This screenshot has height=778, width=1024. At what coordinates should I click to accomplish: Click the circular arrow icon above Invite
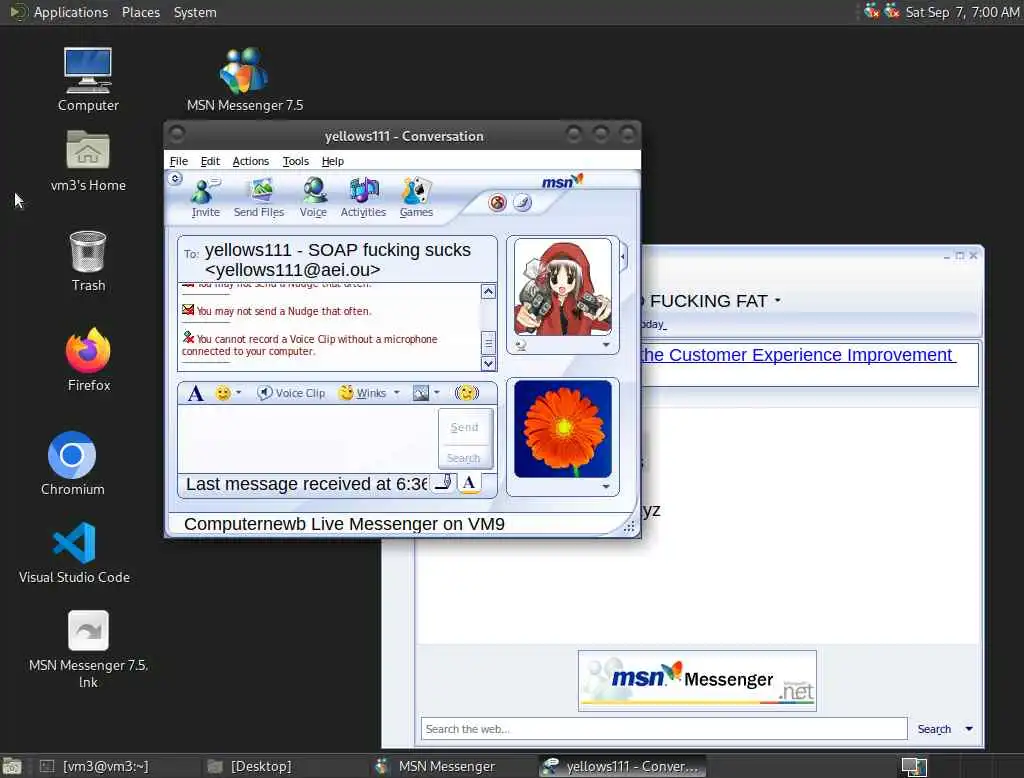[175, 178]
